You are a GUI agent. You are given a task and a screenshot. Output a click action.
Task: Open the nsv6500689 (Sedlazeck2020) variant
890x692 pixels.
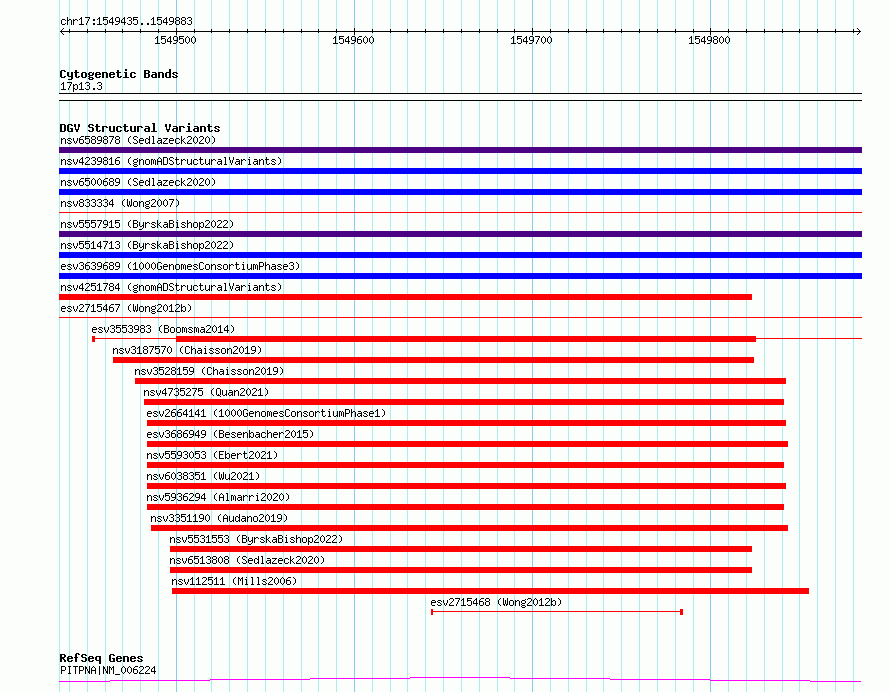[138, 182]
